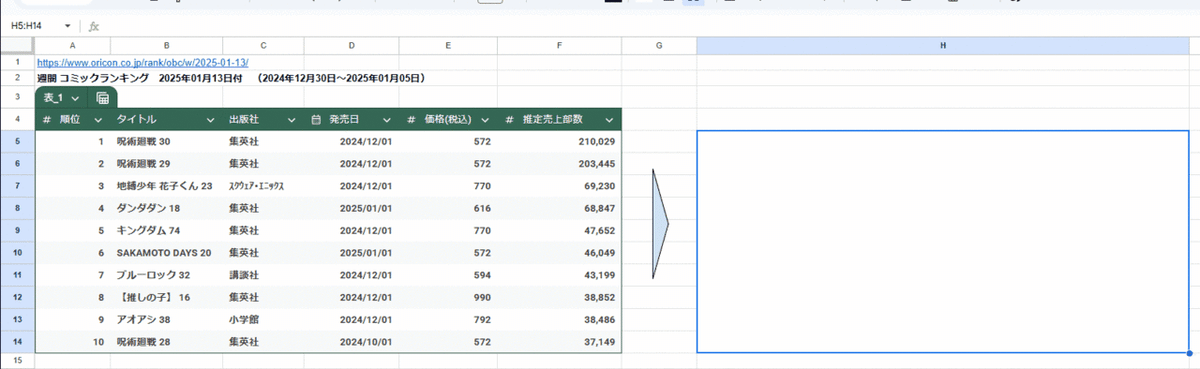This screenshot has width=1200, height=369.
Task: Expand the タイトル column filter dropdown
Action: click(x=210, y=120)
